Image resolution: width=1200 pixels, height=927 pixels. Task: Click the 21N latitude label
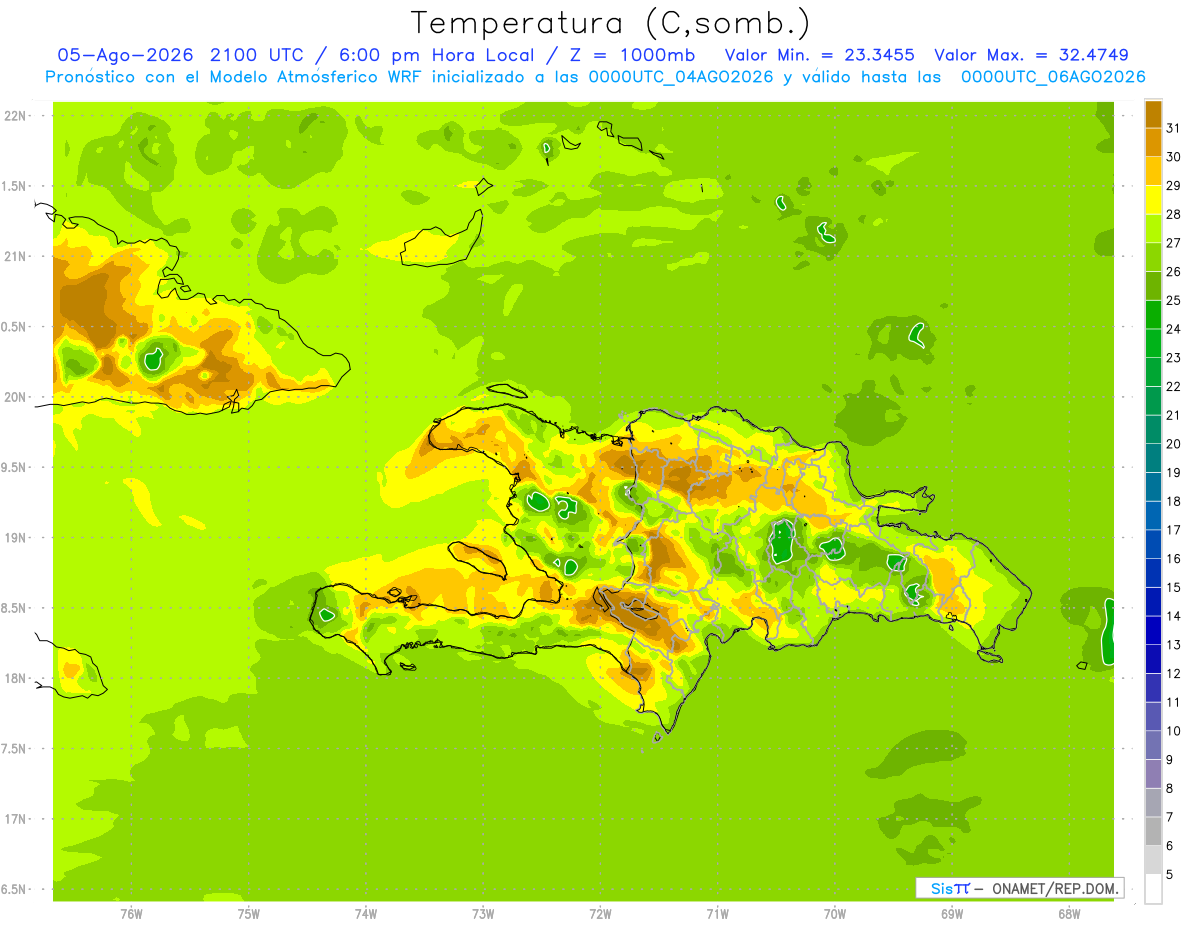[16, 256]
